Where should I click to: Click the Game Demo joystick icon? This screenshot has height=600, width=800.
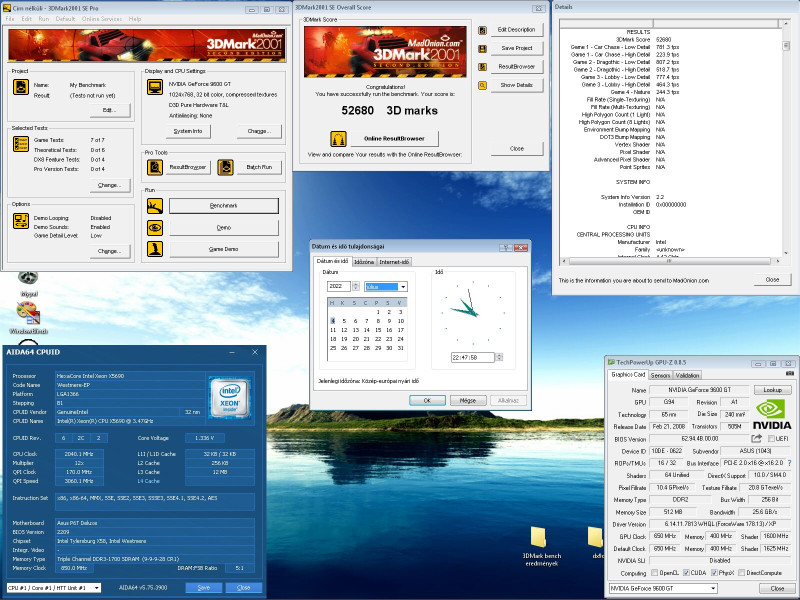click(154, 249)
